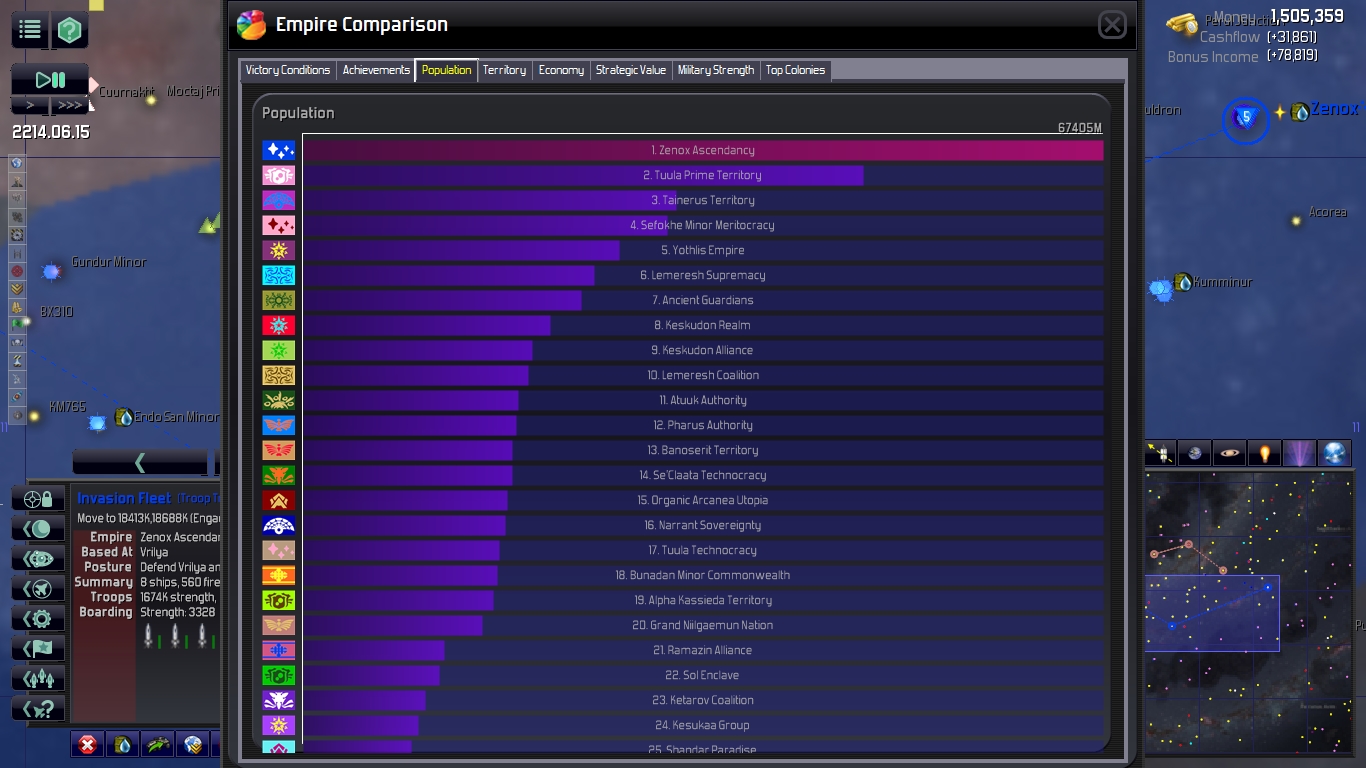Expand the three-ships fleets side panel
1366x768 pixels.
pos(39,678)
